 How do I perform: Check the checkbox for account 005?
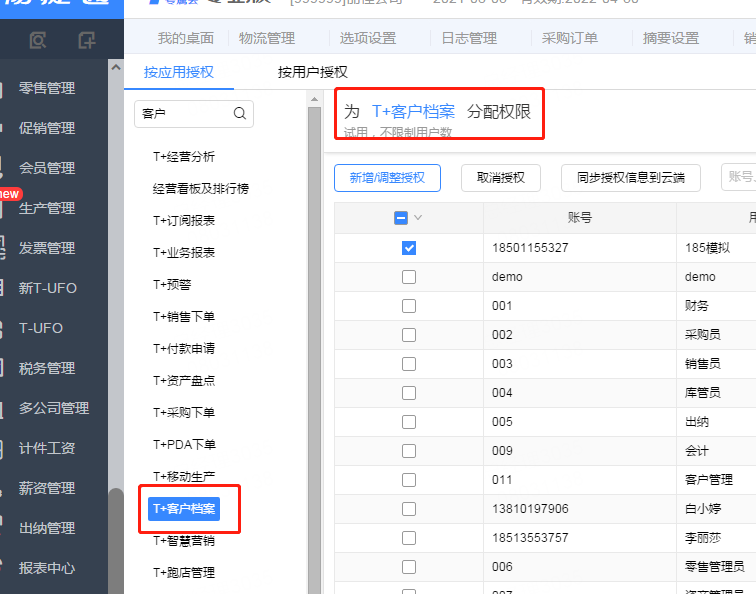[409, 422]
